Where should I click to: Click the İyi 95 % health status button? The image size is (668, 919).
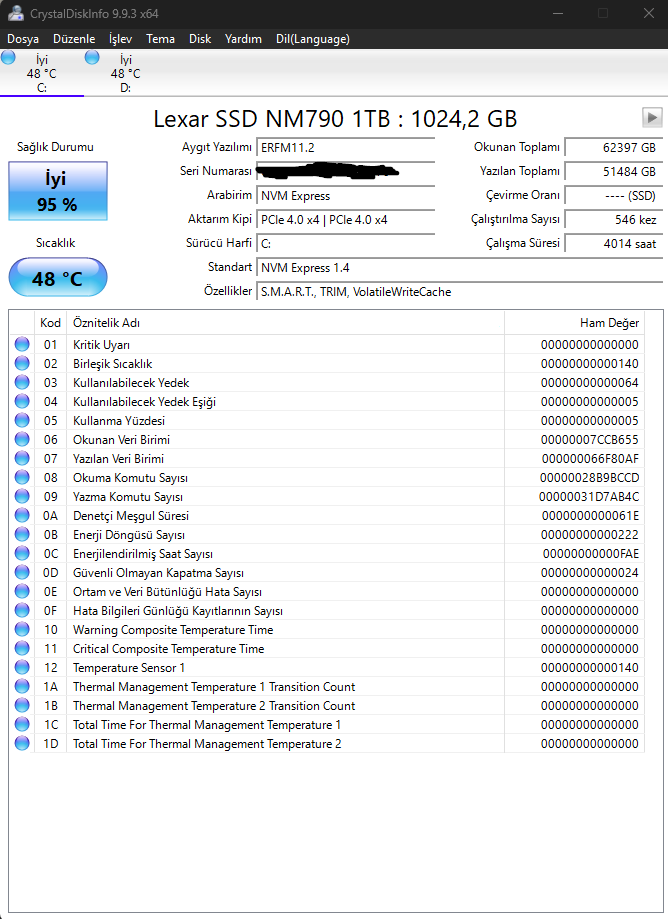coord(58,191)
